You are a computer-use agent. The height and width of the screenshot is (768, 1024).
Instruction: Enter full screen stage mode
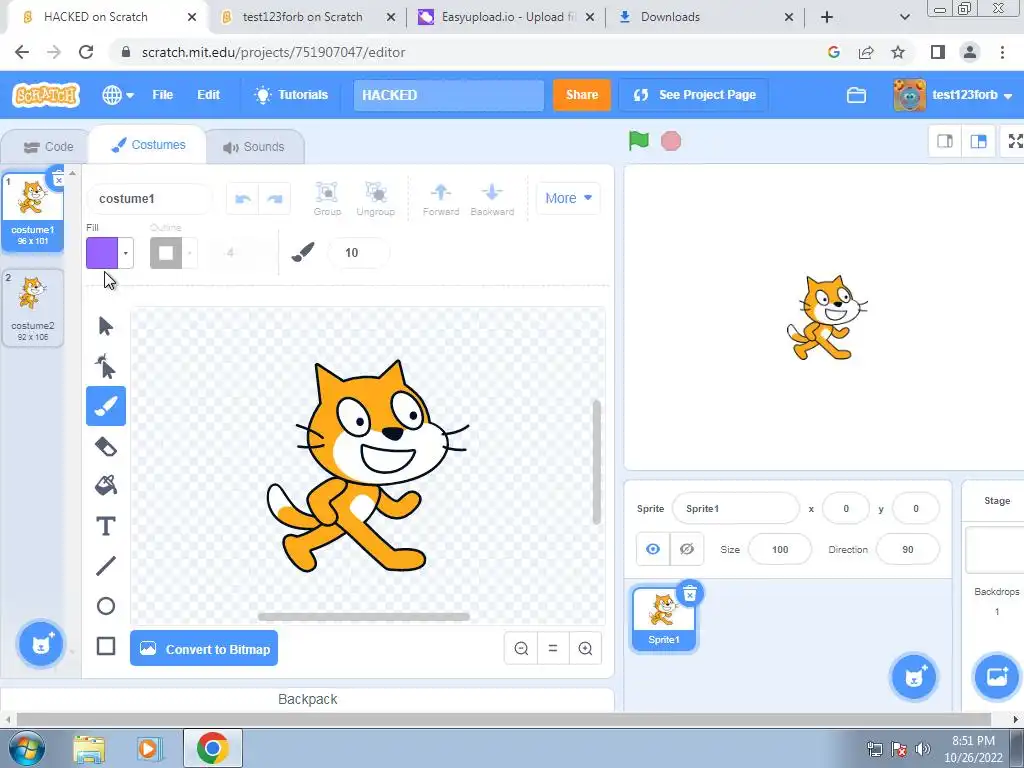(x=1014, y=141)
